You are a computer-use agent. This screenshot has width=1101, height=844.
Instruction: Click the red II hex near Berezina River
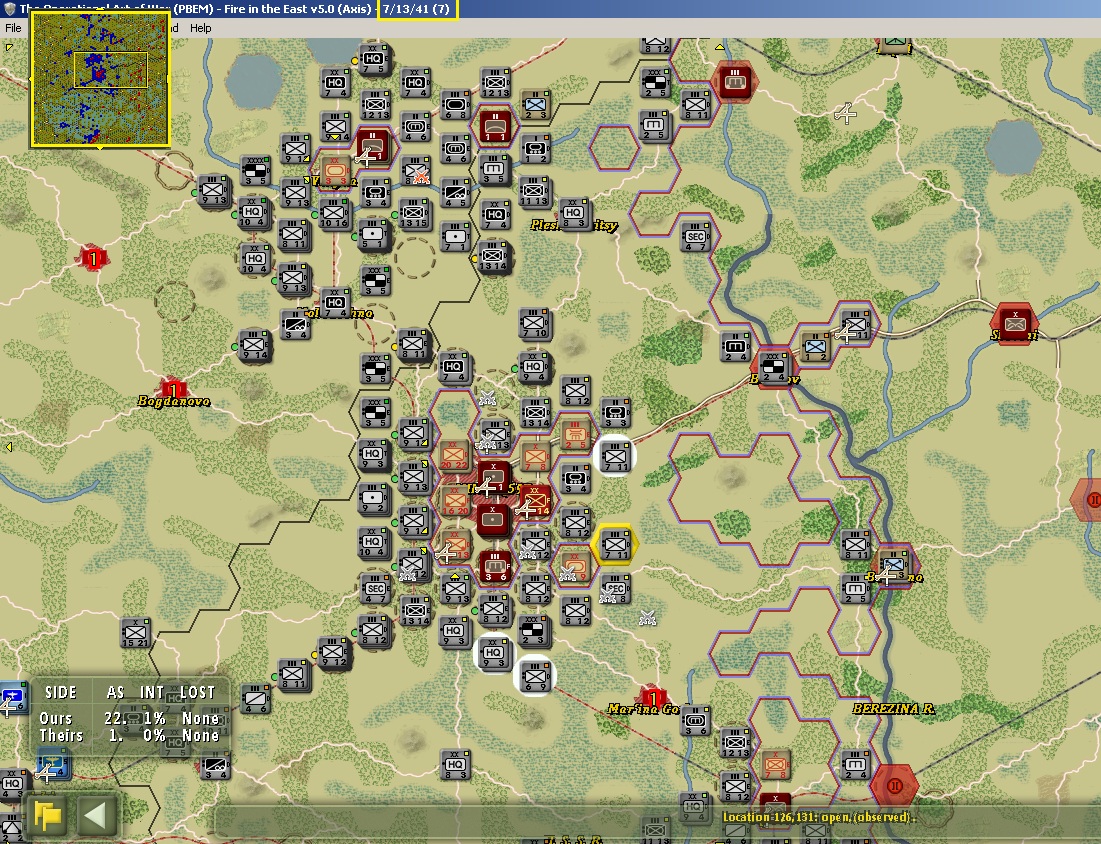pos(895,785)
